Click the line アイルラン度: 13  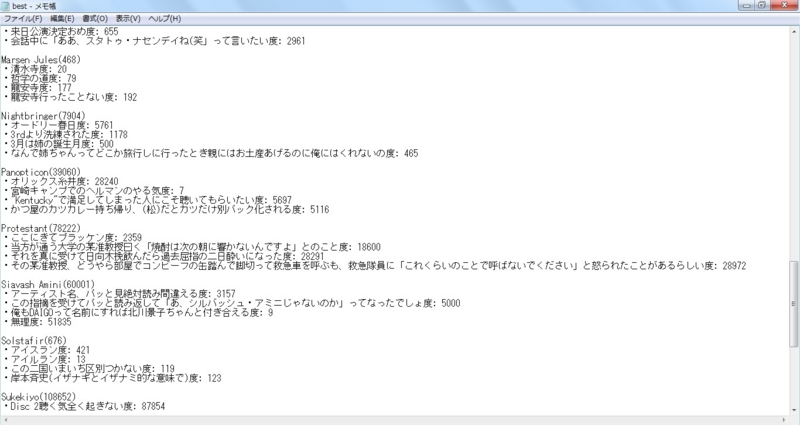point(44,359)
